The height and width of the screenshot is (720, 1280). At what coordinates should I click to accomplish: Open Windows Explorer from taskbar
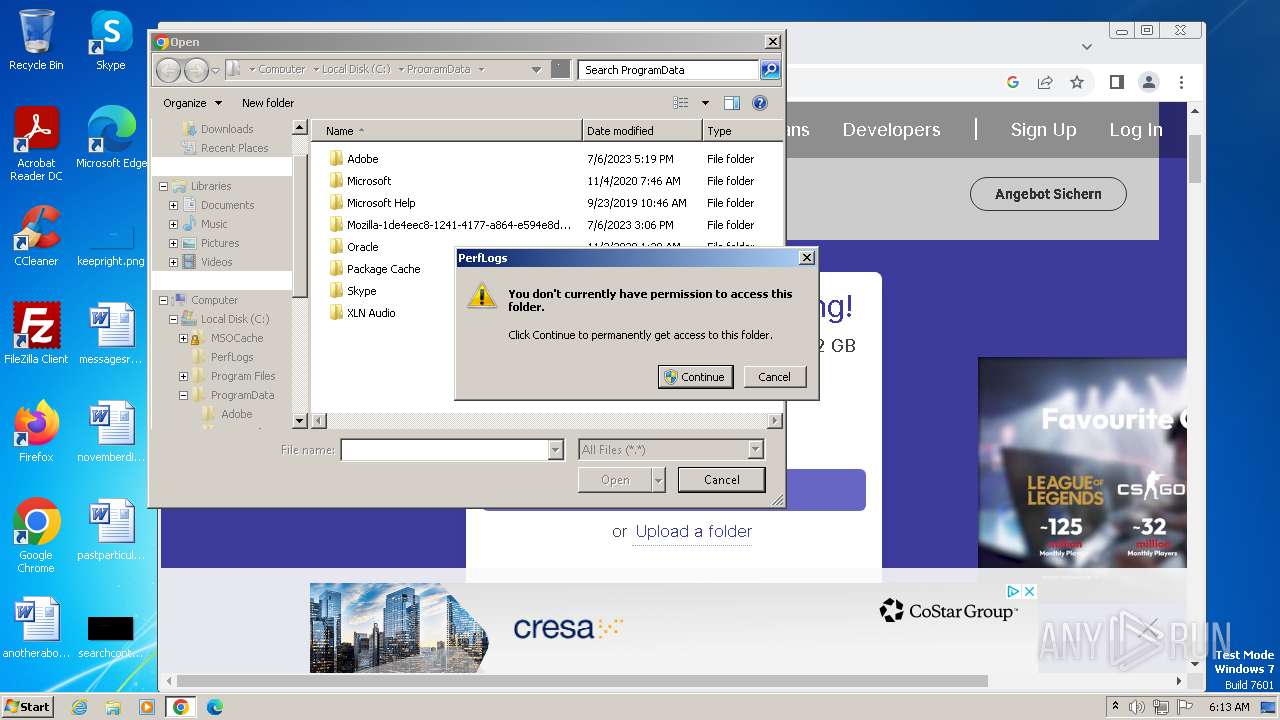click(113, 707)
